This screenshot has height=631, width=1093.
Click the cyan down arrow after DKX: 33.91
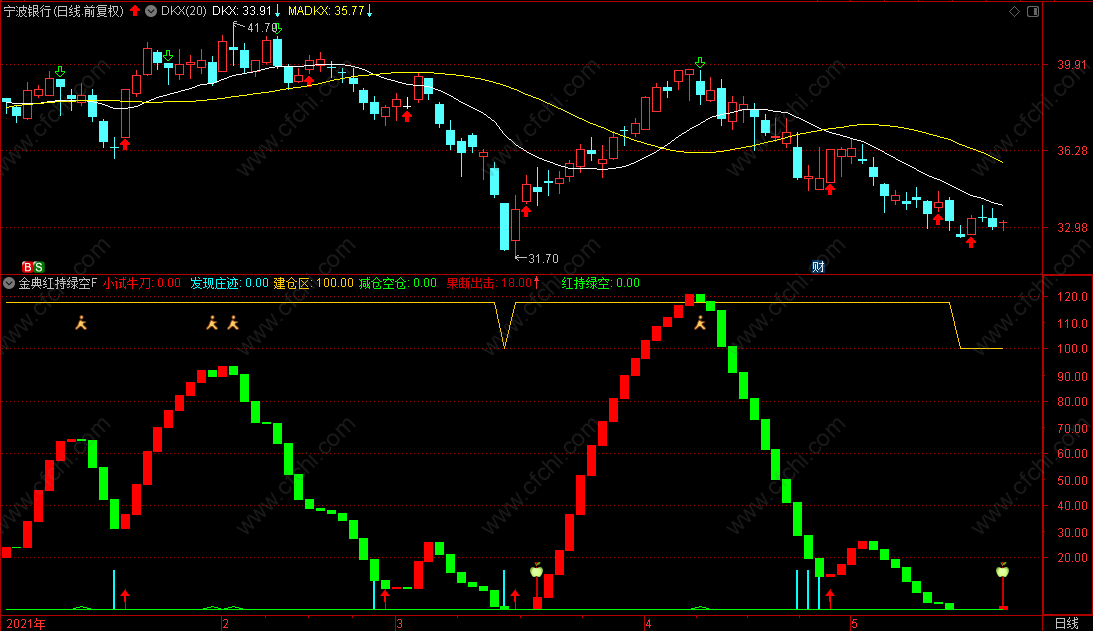click(277, 10)
